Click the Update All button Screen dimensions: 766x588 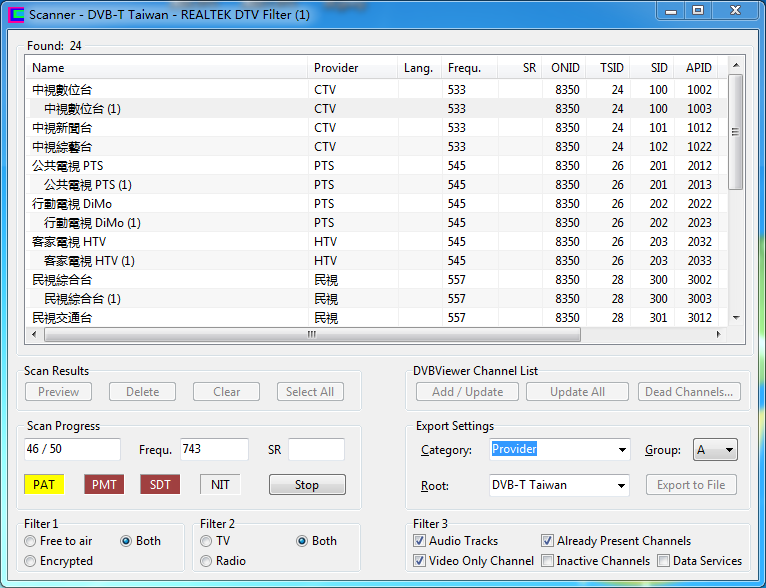(577, 392)
